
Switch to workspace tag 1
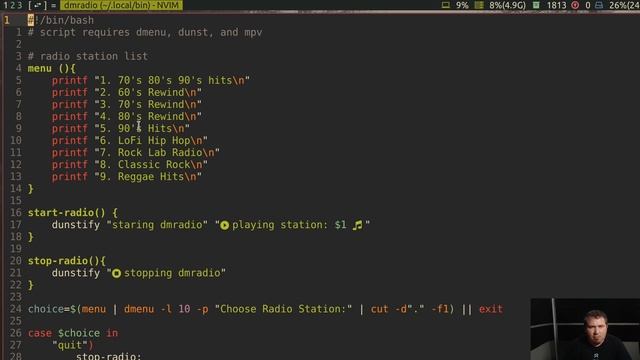(x=5, y=5)
